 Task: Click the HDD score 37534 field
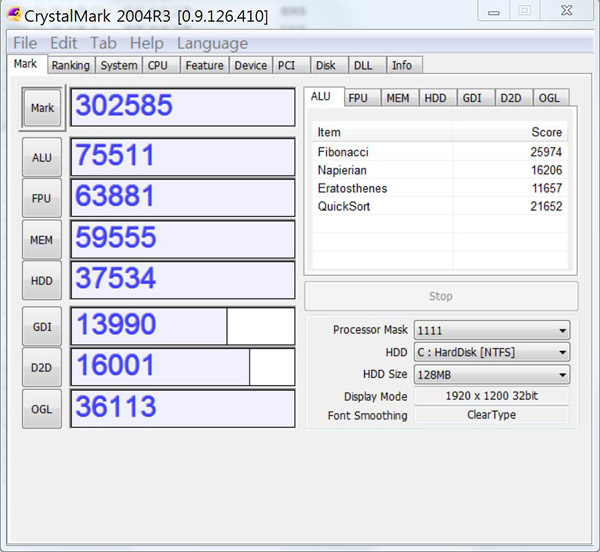[x=183, y=280]
